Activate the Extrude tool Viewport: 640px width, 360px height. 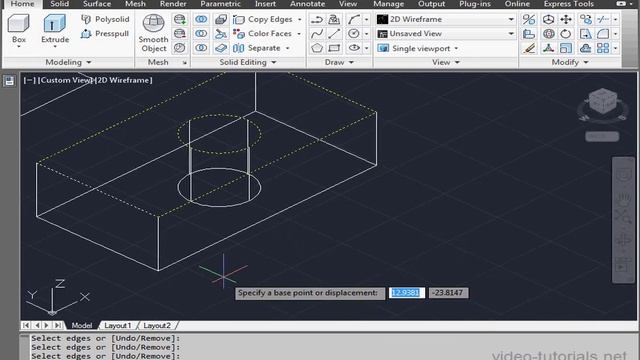(55, 29)
